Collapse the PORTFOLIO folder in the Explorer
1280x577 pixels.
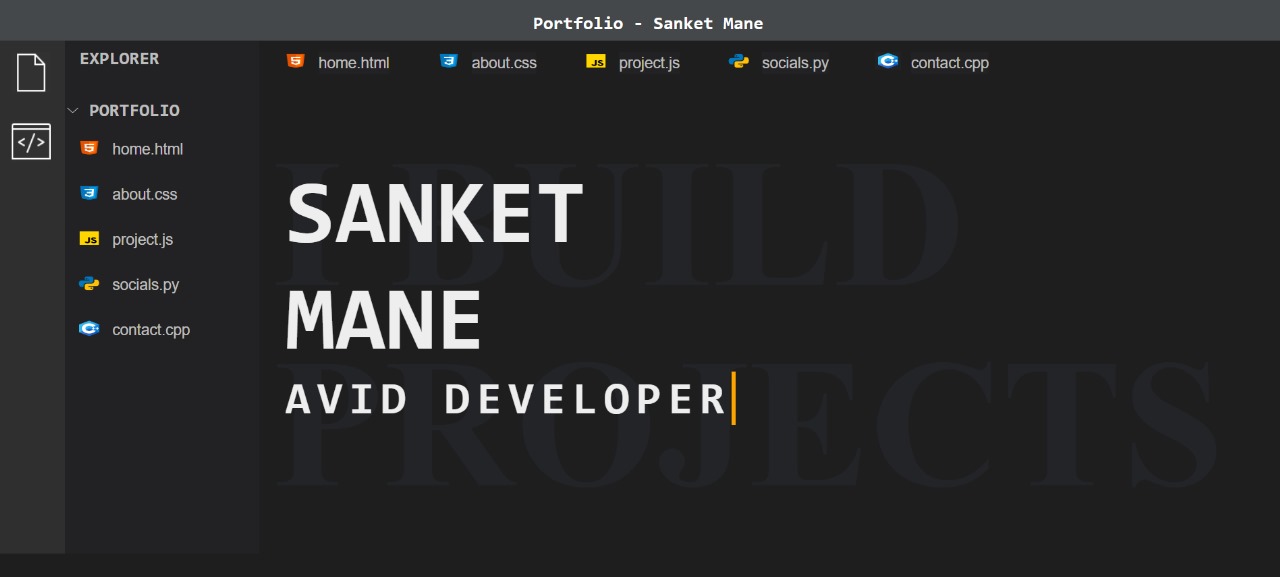(72, 110)
